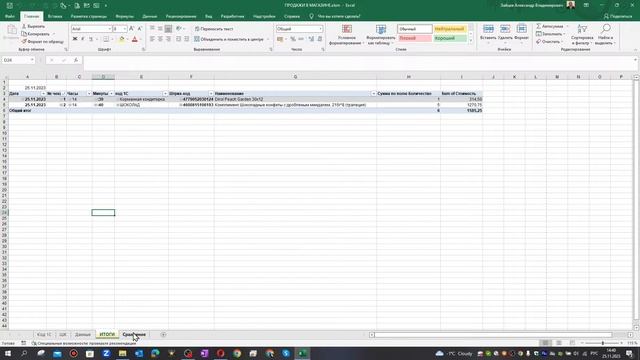This screenshot has height=360, width=640.
Task: Click the insert function fx button
Action: click(76, 60)
